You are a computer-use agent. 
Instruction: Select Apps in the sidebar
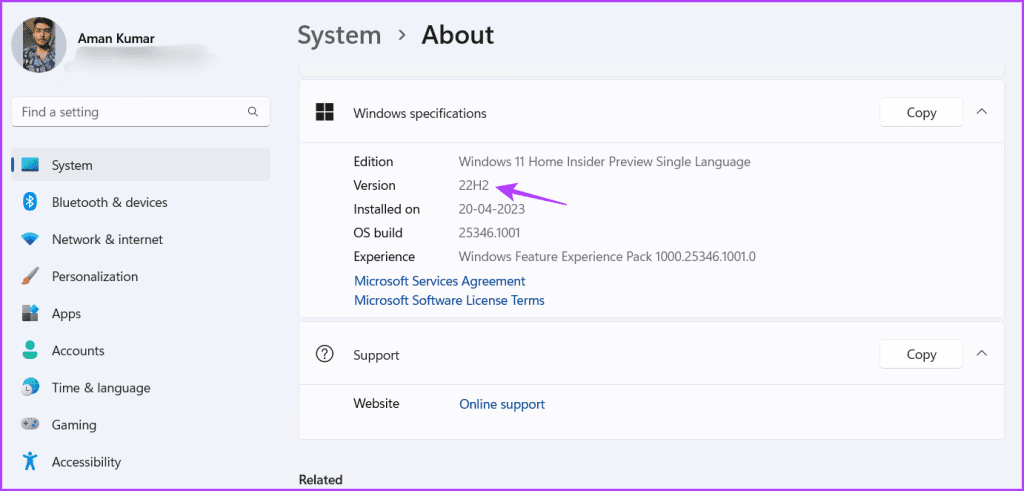(141, 313)
